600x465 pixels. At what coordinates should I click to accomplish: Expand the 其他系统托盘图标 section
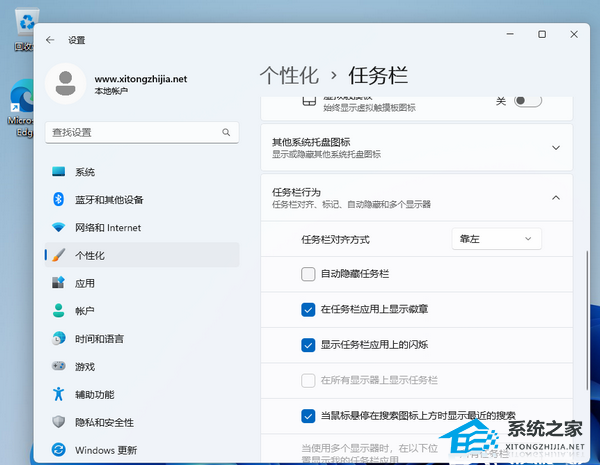[556, 148]
